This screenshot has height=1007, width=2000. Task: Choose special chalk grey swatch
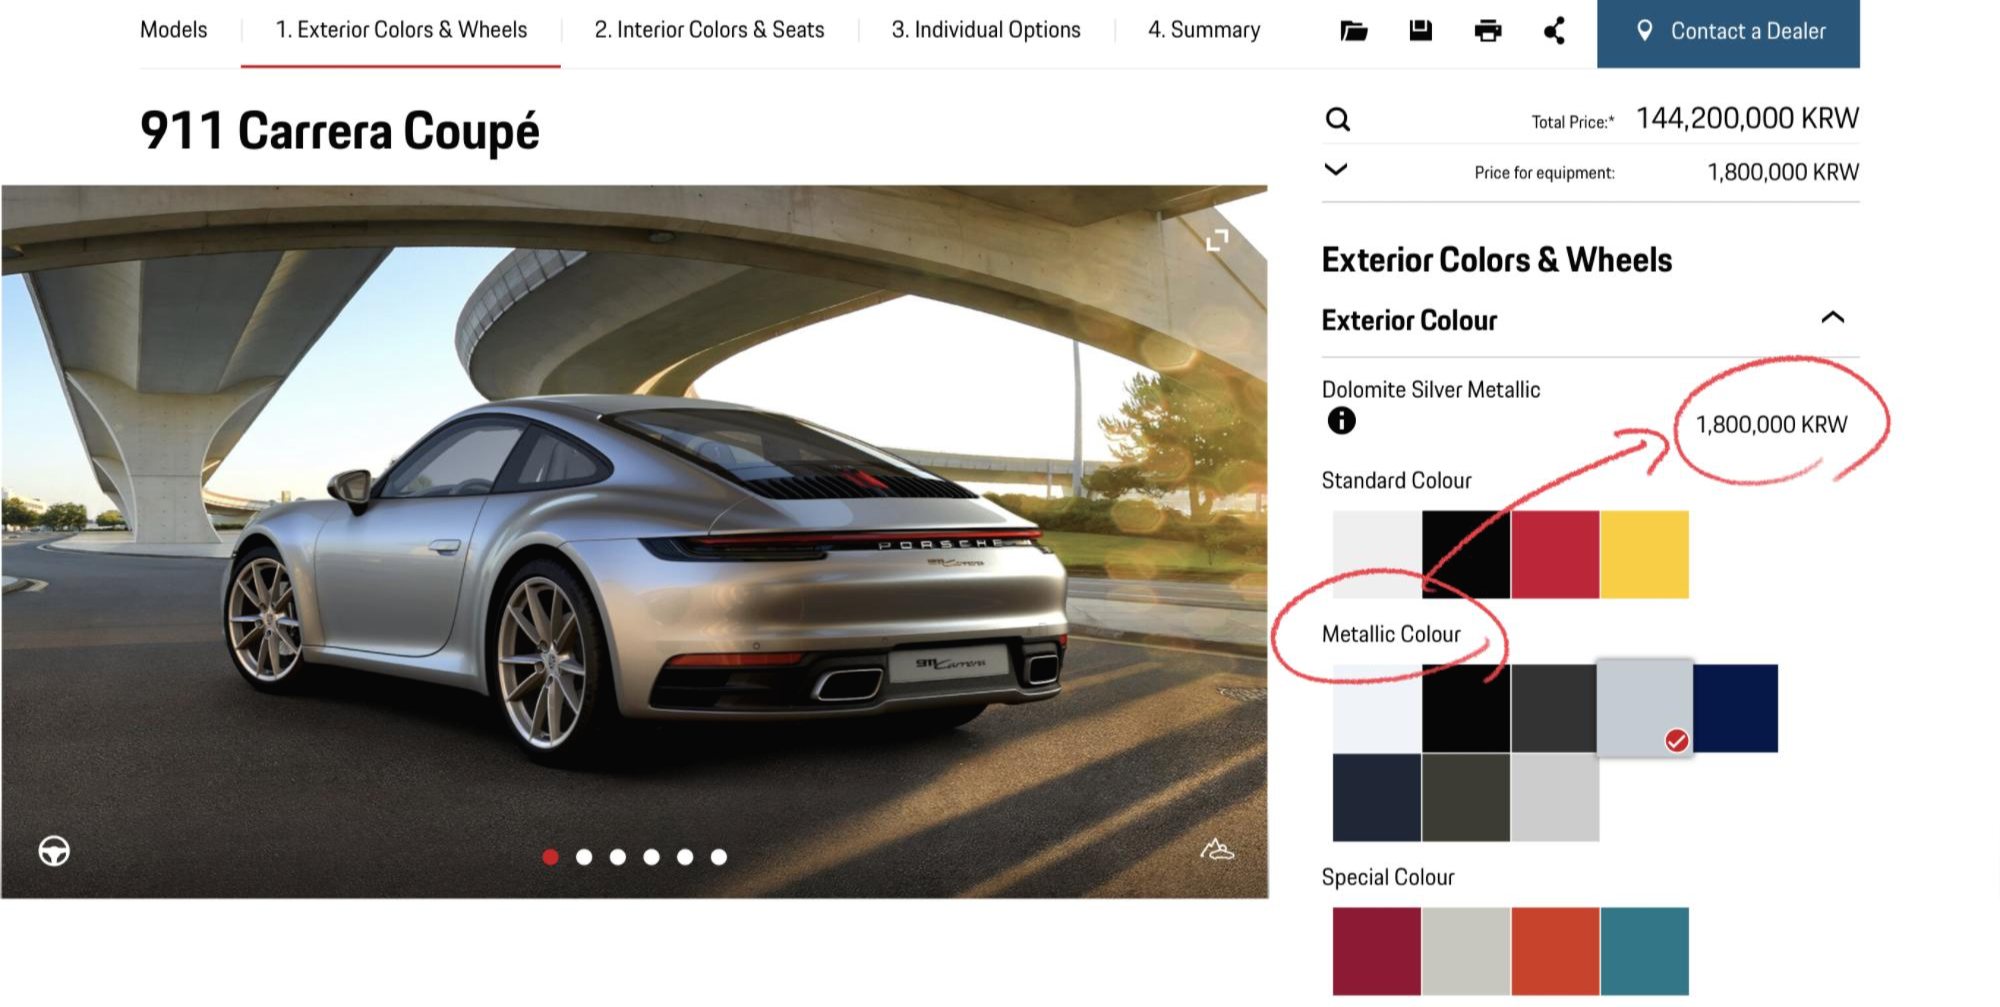click(1466, 951)
